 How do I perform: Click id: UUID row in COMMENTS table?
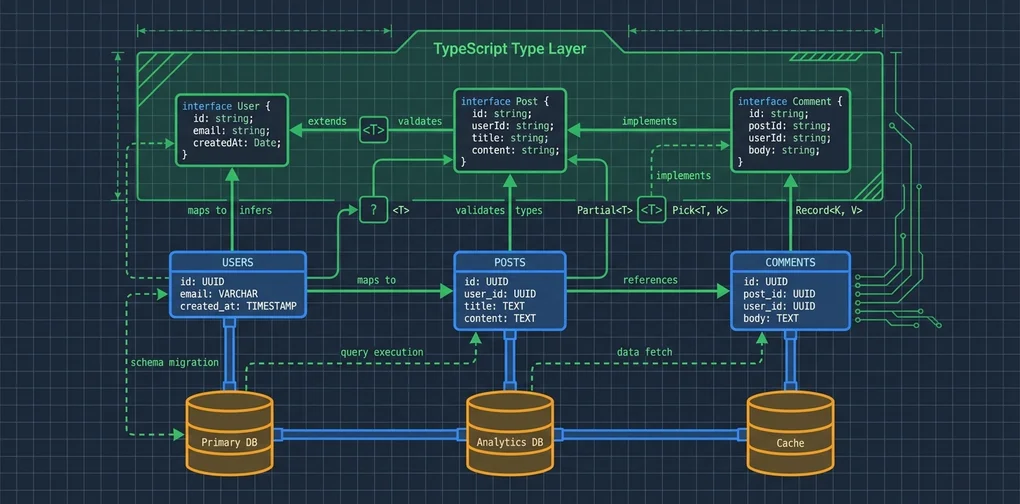(x=766, y=282)
